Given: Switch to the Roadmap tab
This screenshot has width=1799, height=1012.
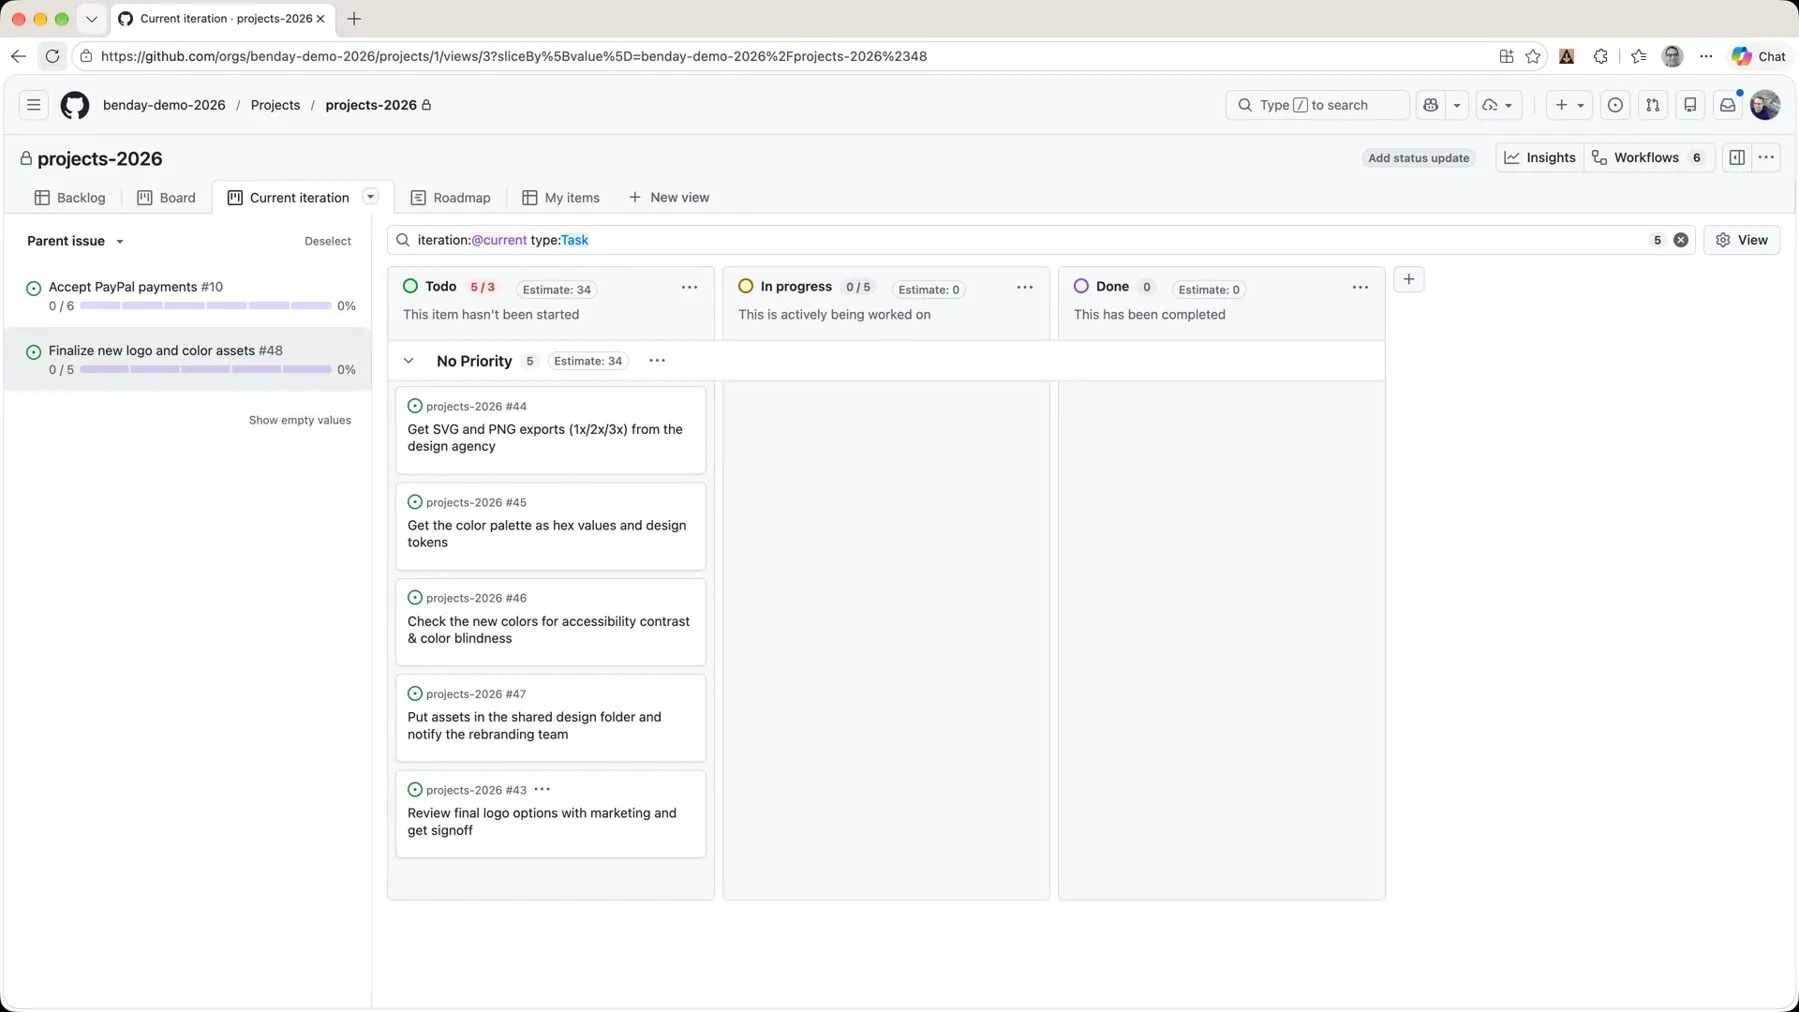Looking at the screenshot, I should pos(451,198).
